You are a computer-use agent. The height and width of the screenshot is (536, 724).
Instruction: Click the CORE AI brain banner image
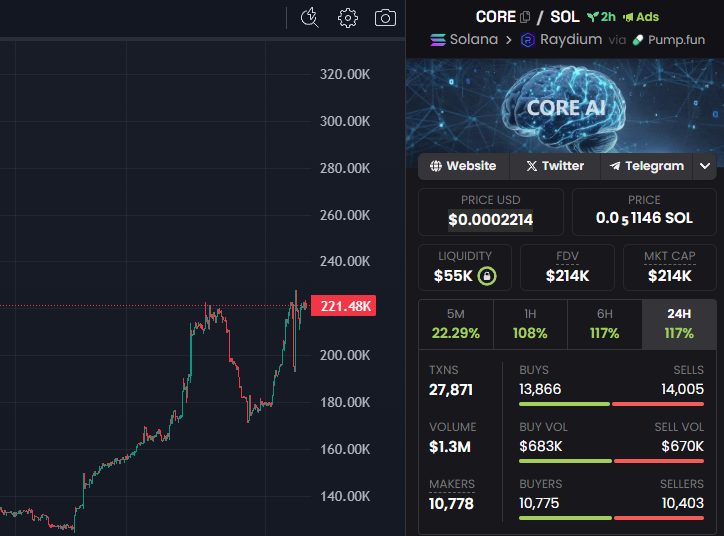coord(565,107)
